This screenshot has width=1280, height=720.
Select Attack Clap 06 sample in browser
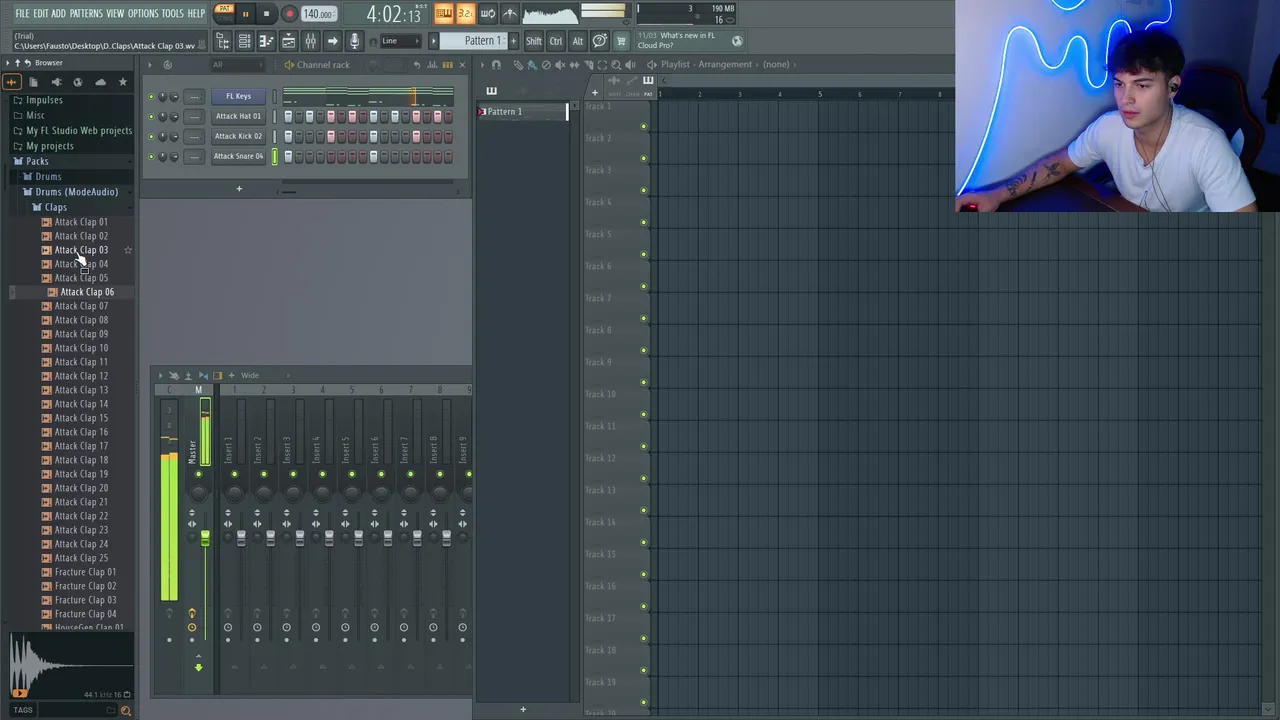tap(87, 292)
